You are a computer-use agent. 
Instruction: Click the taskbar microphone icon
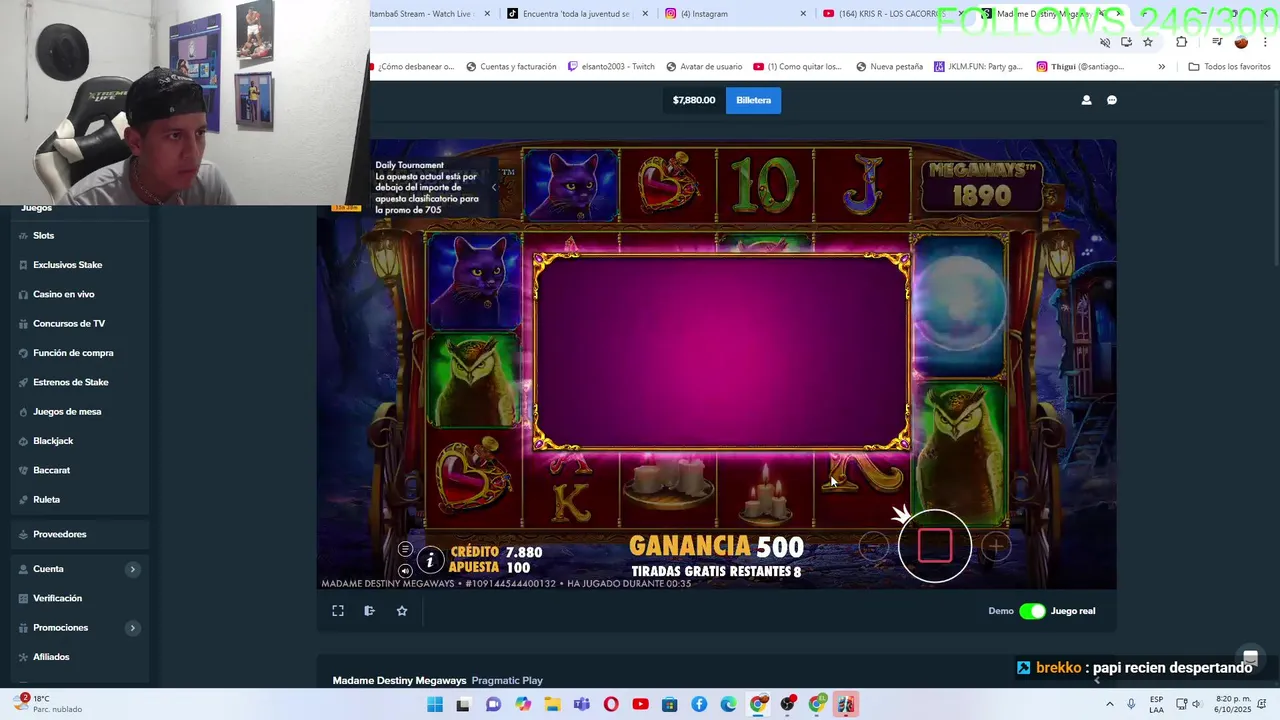tap(1131, 705)
